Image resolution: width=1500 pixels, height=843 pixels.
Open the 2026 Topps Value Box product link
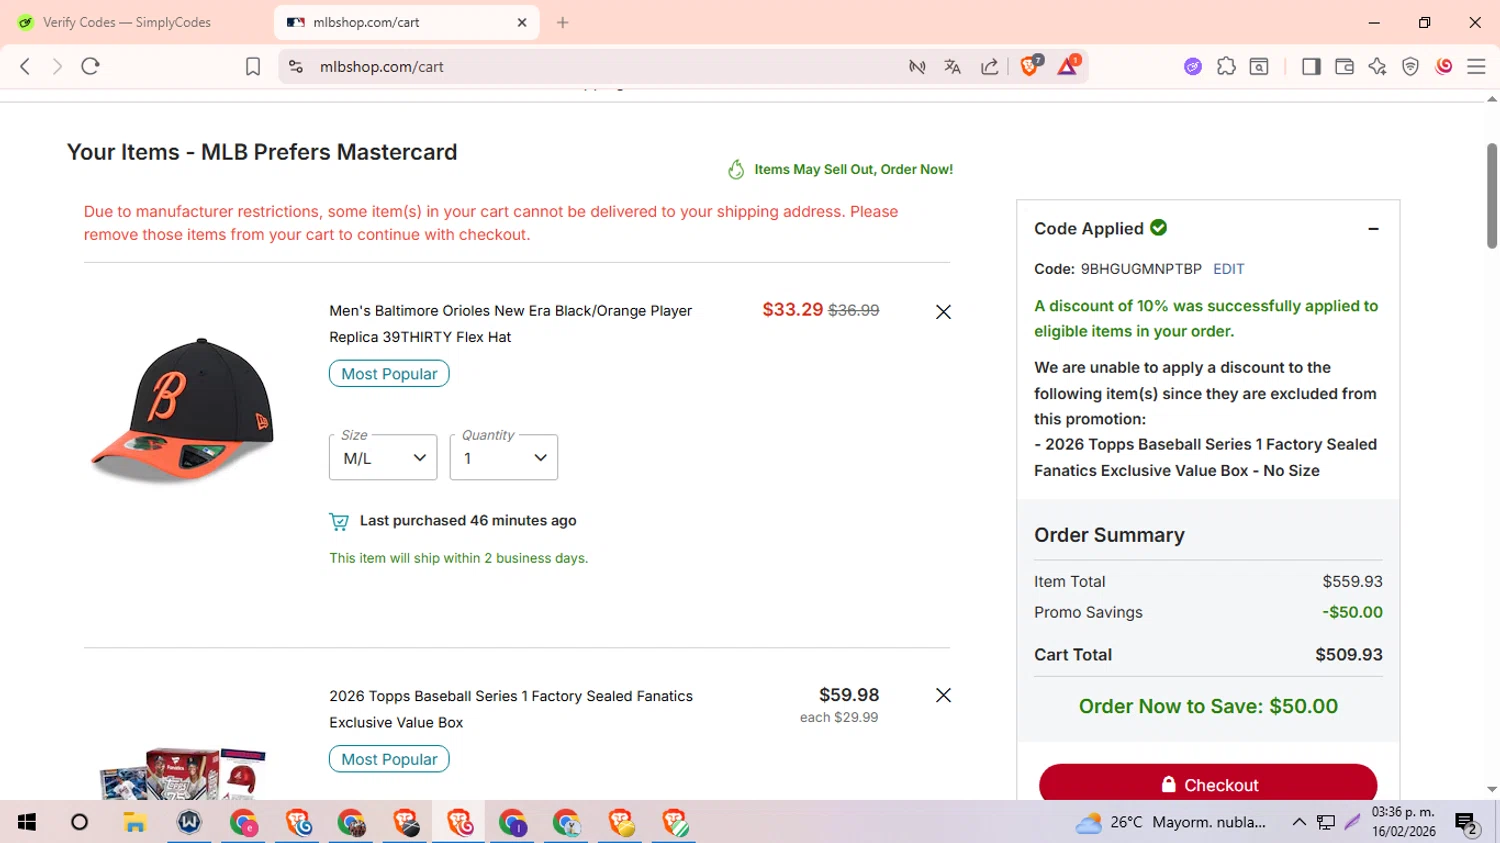point(511,709)
